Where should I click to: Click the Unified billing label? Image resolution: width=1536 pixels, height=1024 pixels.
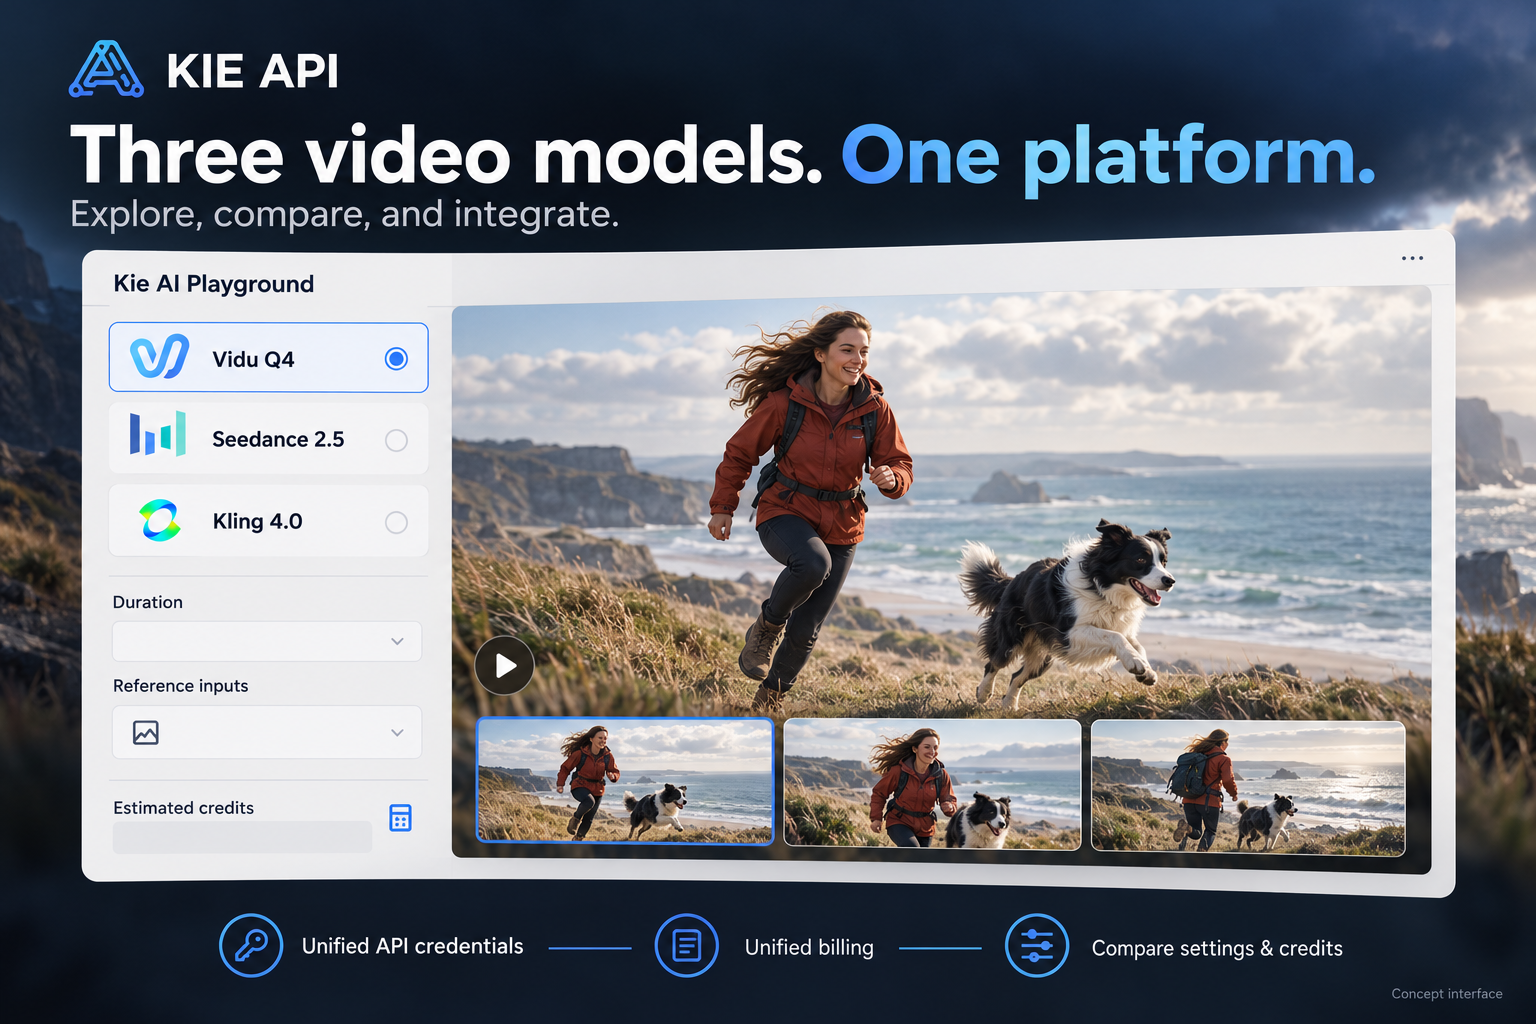click(809, 947)
